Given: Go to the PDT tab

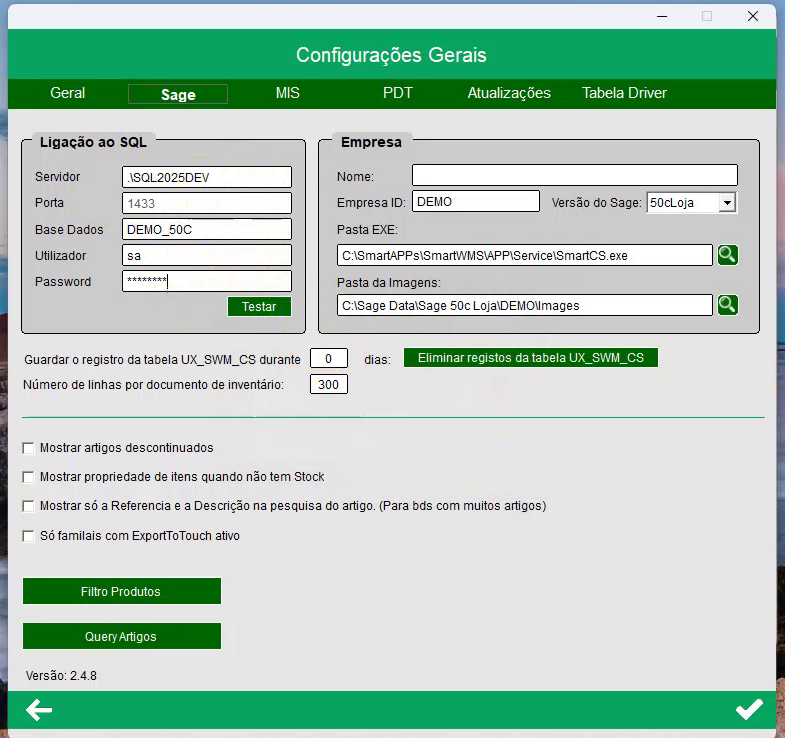Looking at the screenshot, I should 398,93.
